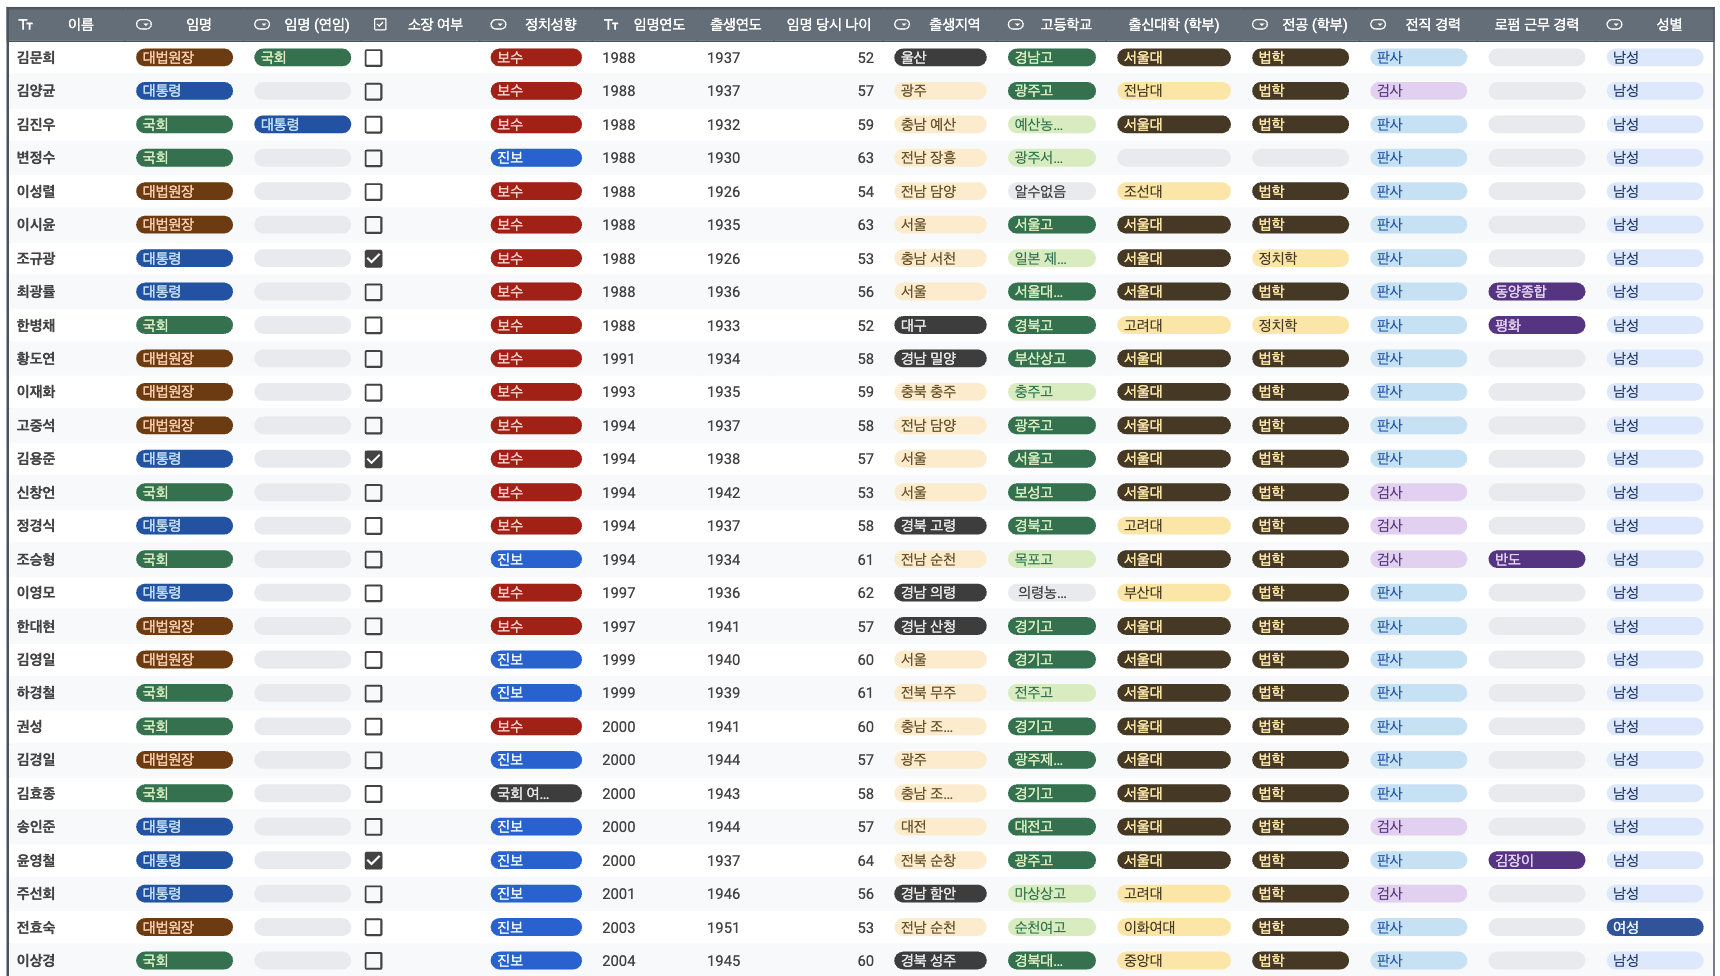This screenshot has width=1720, height=976.
Task: Click the select icon beside 출생지역 header
Action: (902, 24)
